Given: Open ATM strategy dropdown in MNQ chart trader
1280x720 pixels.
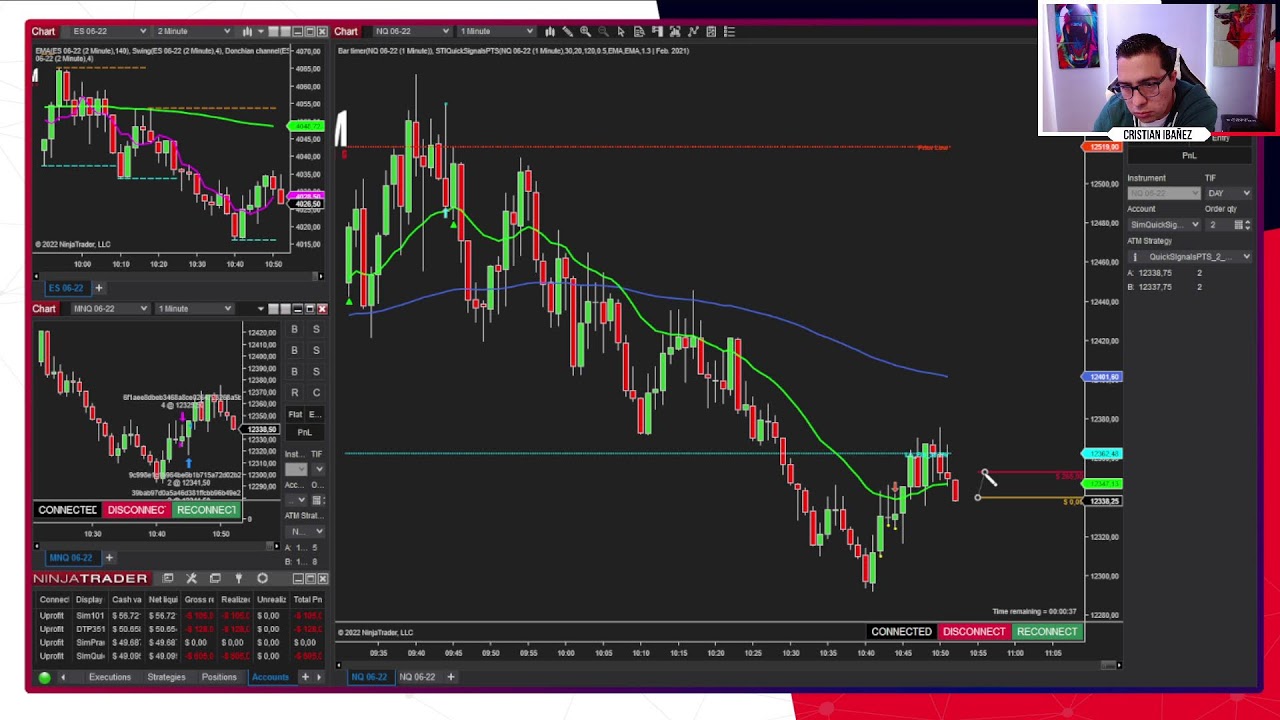Looking at the screenshot, I should 305,532.
